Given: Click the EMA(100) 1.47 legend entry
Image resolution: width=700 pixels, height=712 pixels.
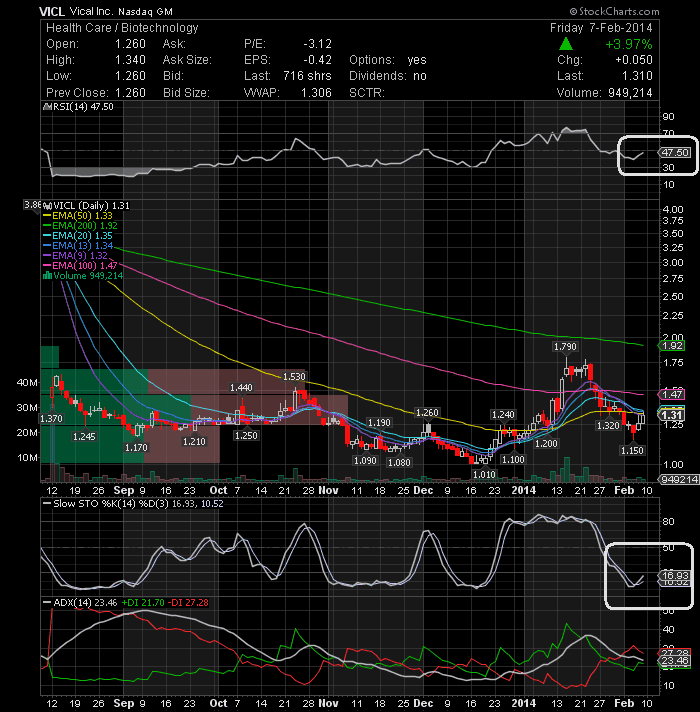Looking at the screenshot, I should [80, 266].
